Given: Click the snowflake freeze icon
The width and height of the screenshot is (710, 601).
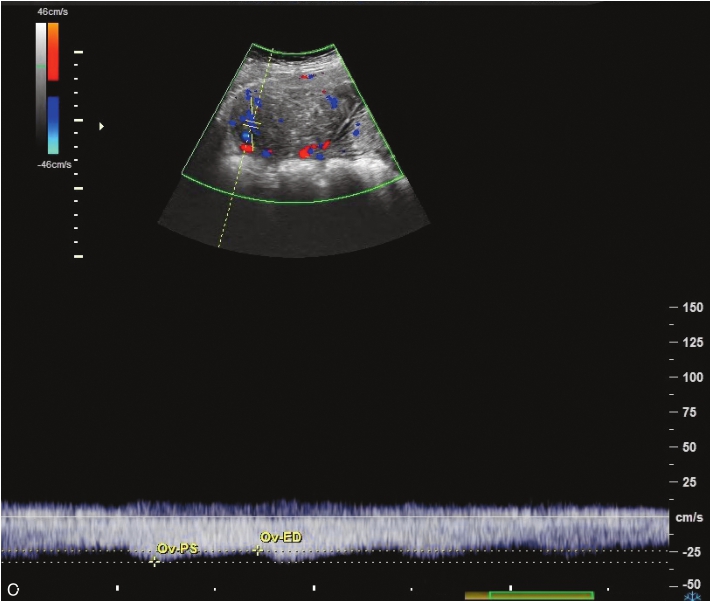Looking at the screenshot, I should coord(692,596).
